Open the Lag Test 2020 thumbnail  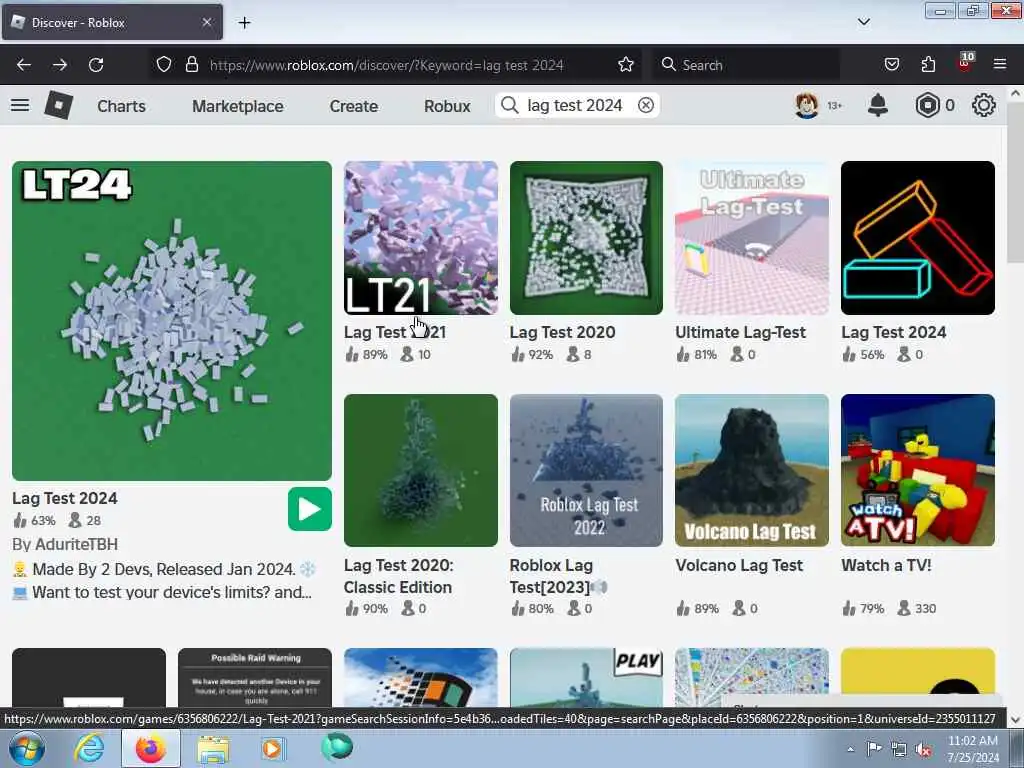coord(586,238)
